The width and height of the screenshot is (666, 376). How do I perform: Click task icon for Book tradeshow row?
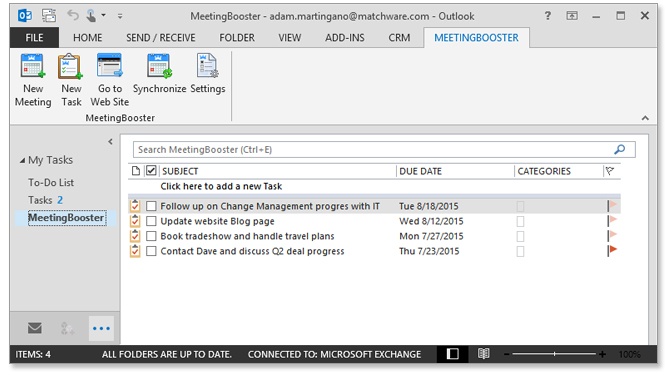click(x=135, y=235)
